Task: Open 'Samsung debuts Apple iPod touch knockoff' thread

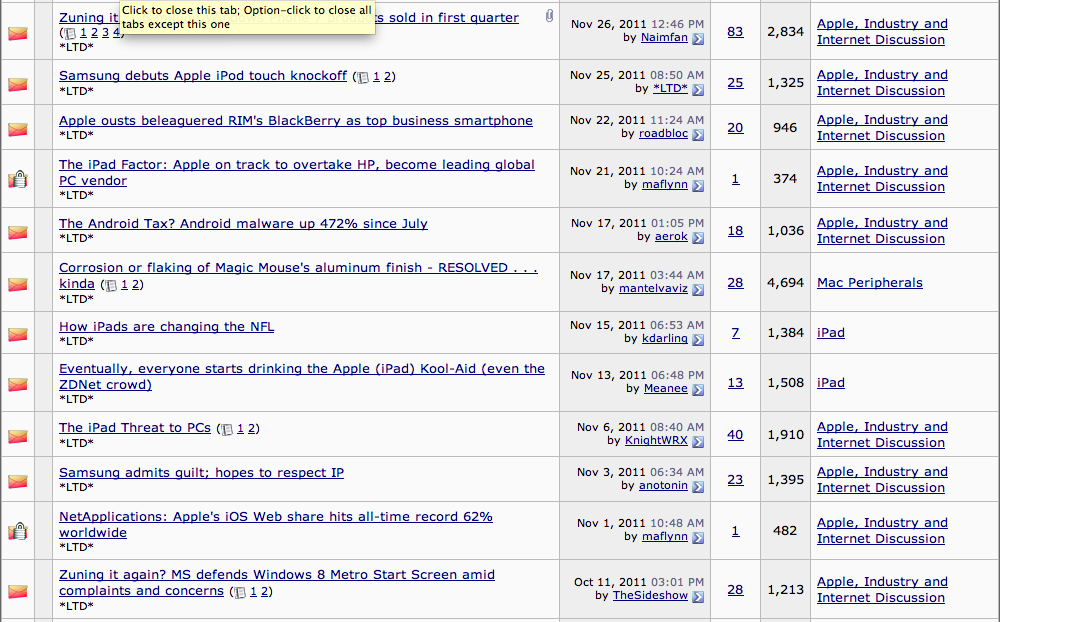Action: coord(203,76)
